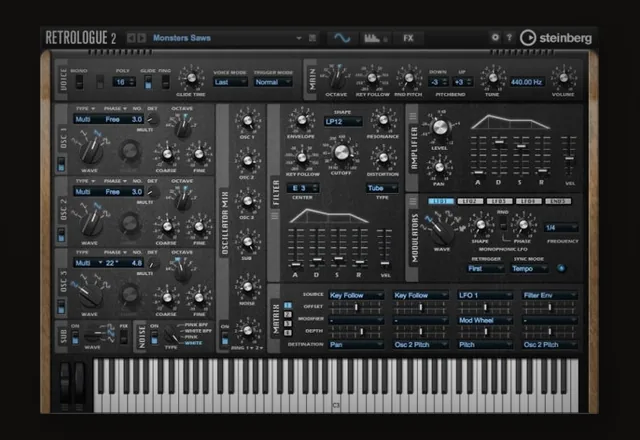Open the distortion Type dropdown showing Tube

382,188
